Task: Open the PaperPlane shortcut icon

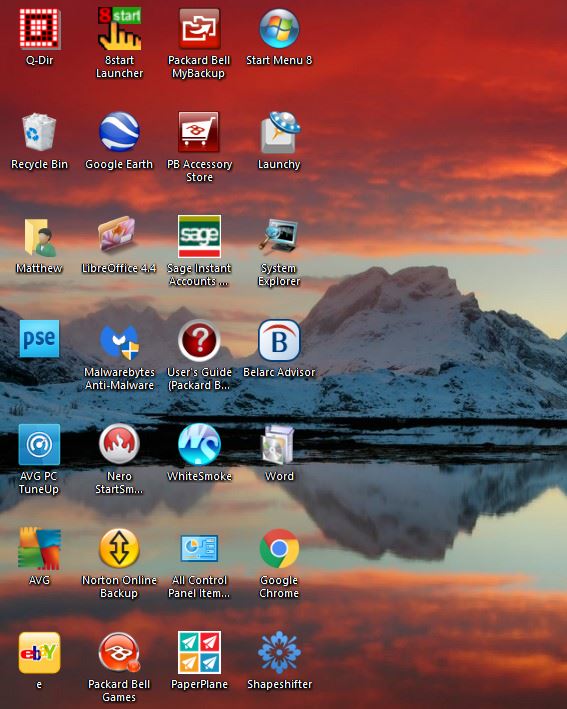Action: [199, 652]
